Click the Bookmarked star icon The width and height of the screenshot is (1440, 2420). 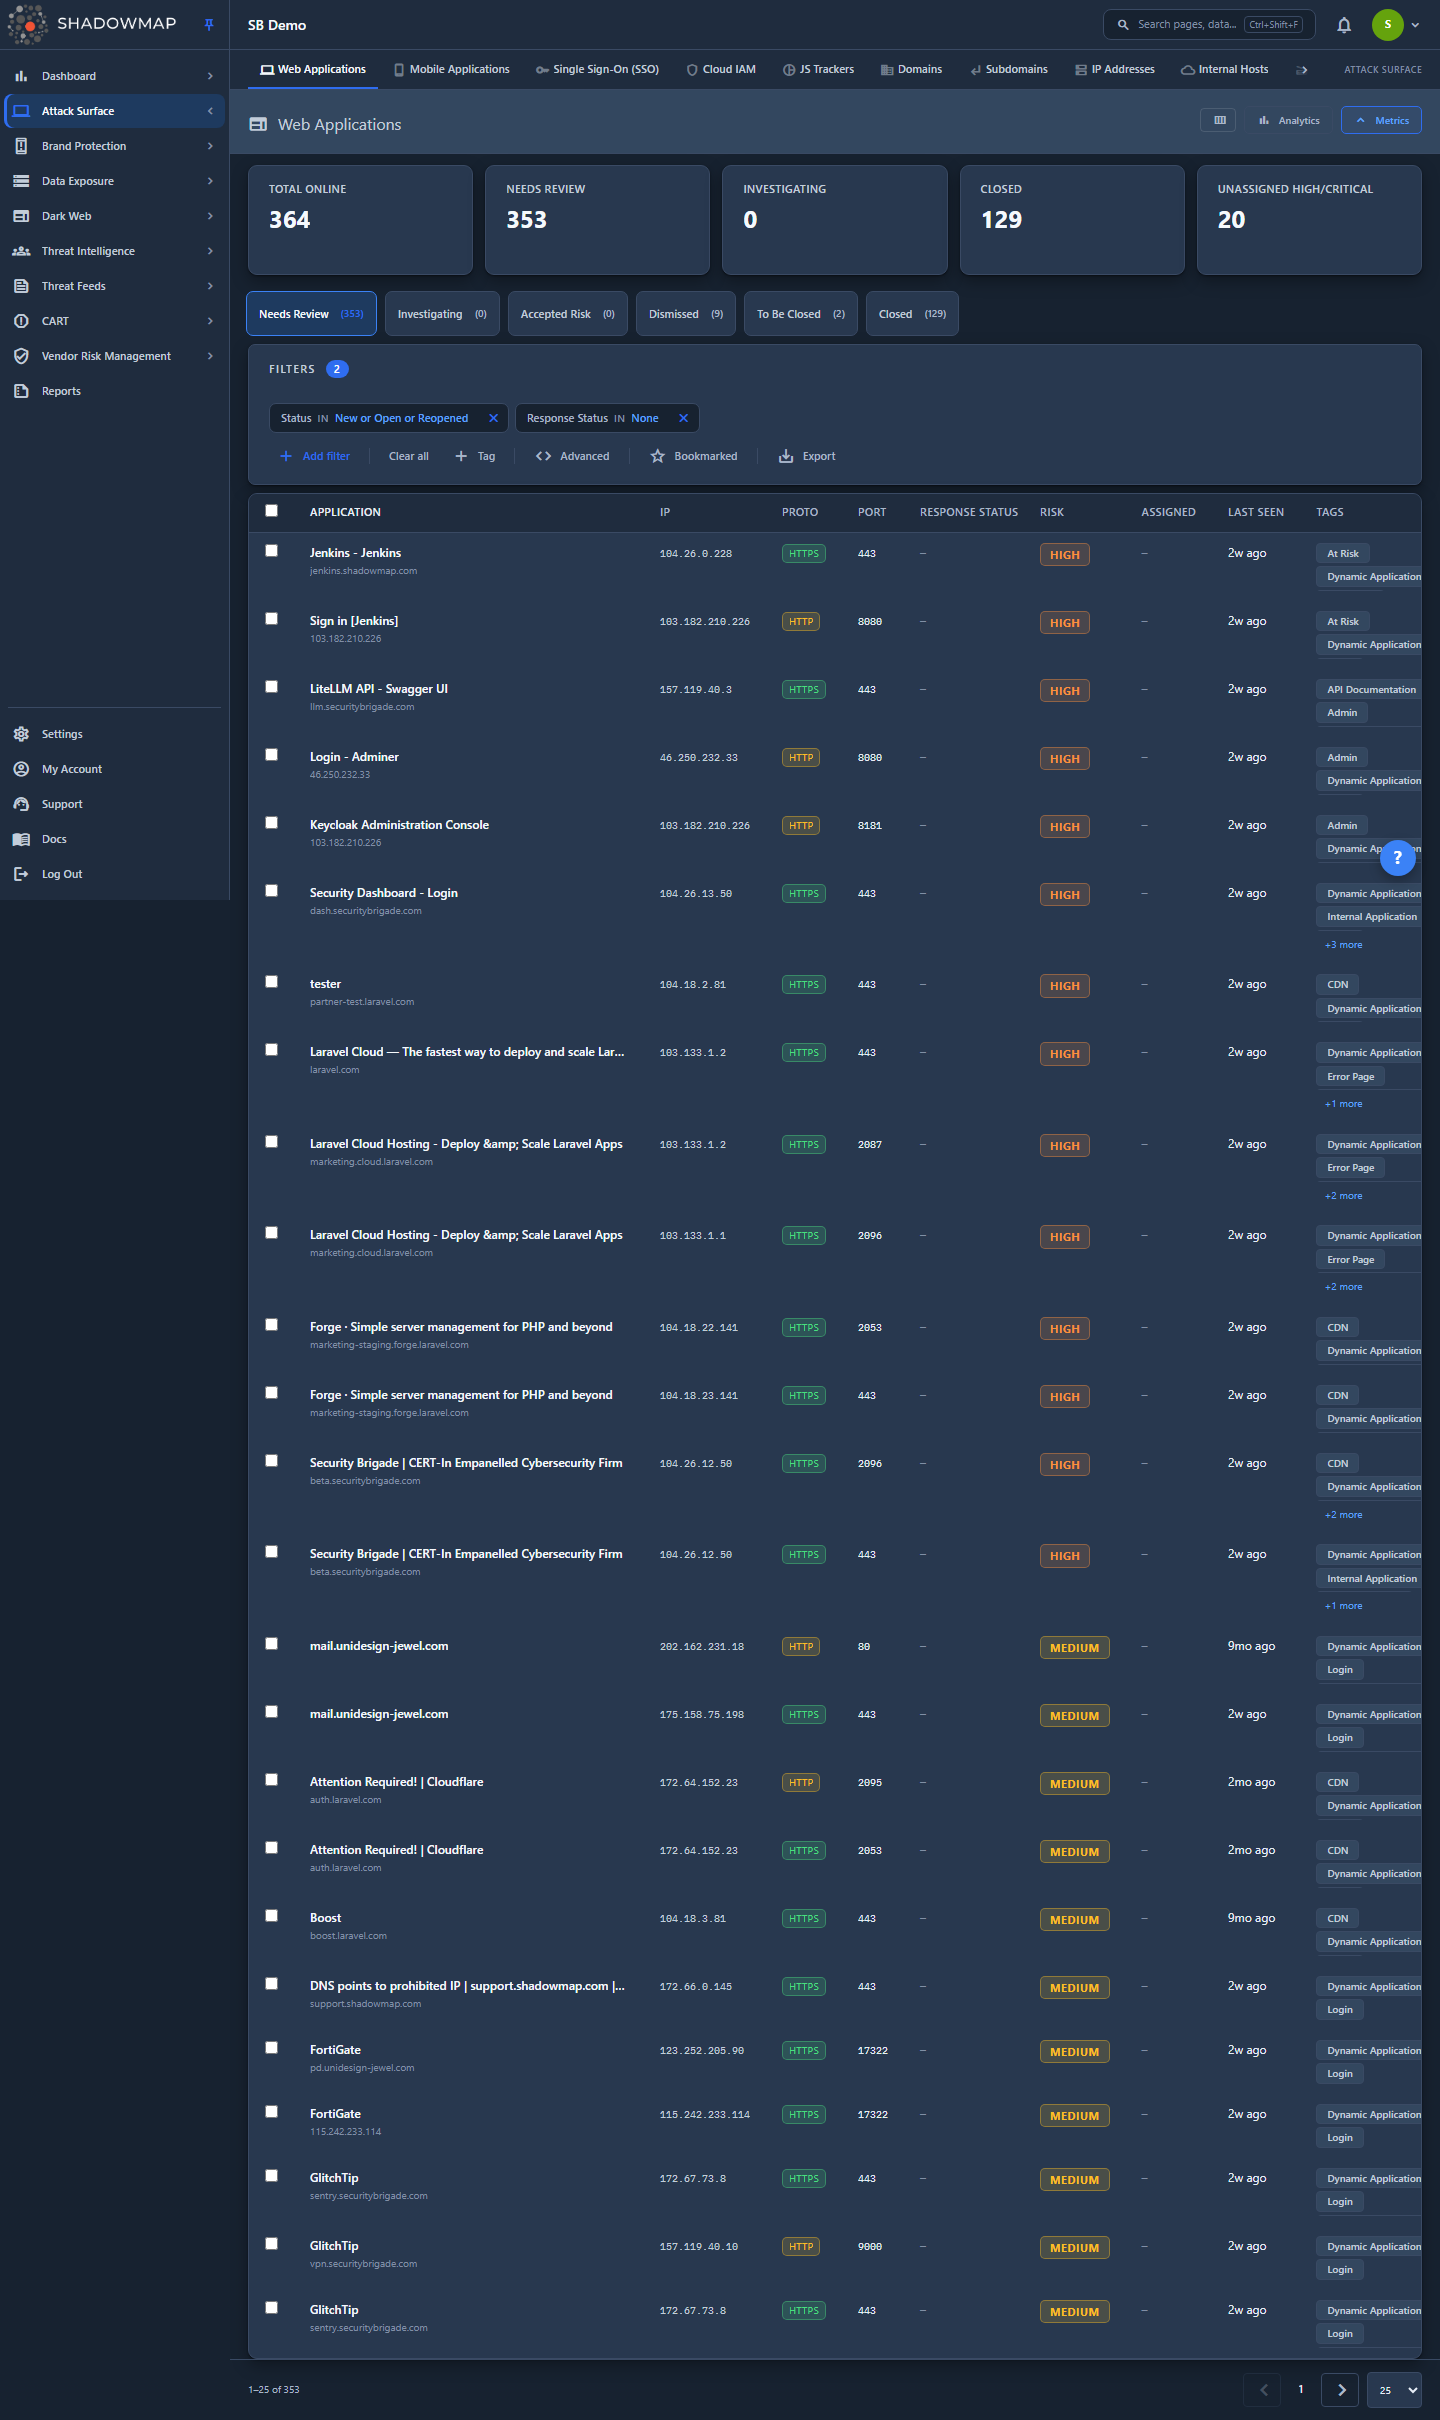(657, 456)
